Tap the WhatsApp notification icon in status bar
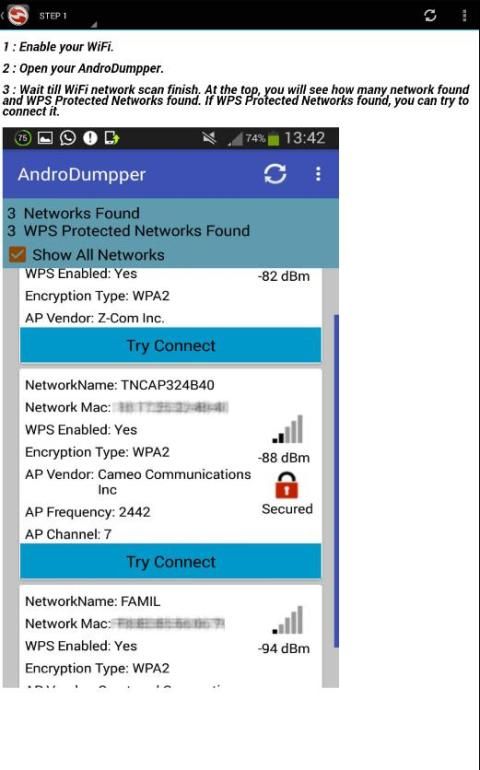This screenshot has height=770, width=480. click(x=68, y=138)
